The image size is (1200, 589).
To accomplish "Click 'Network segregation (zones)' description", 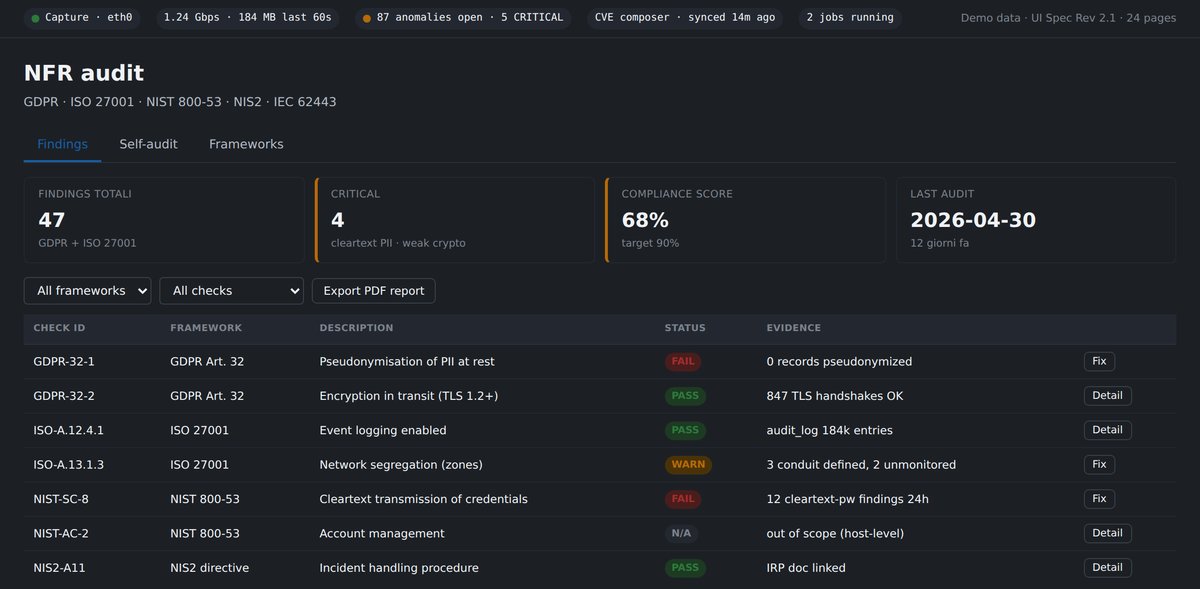I will pyautogui.click(x=401, y=465).
